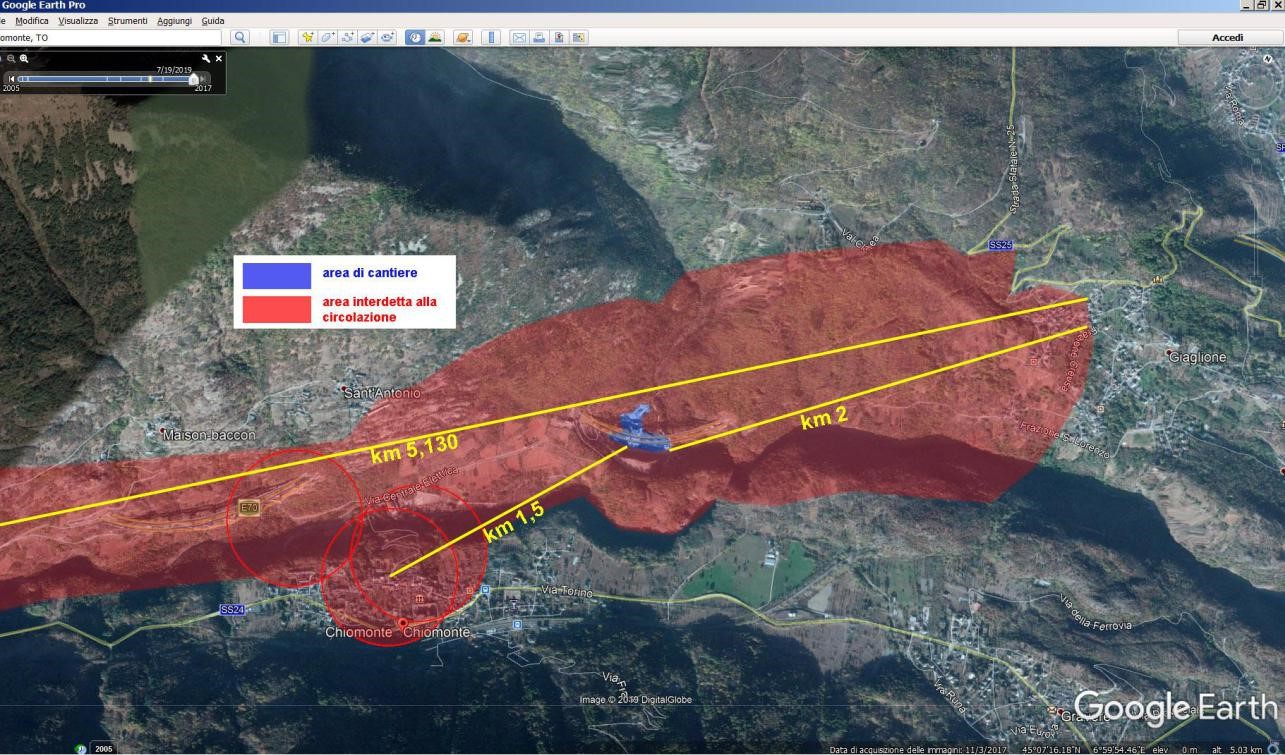Image resolution: width=1285 pixels, height=755 pixels.
Task: Toggle sunlight across the landscape
Action: (435, 37)
